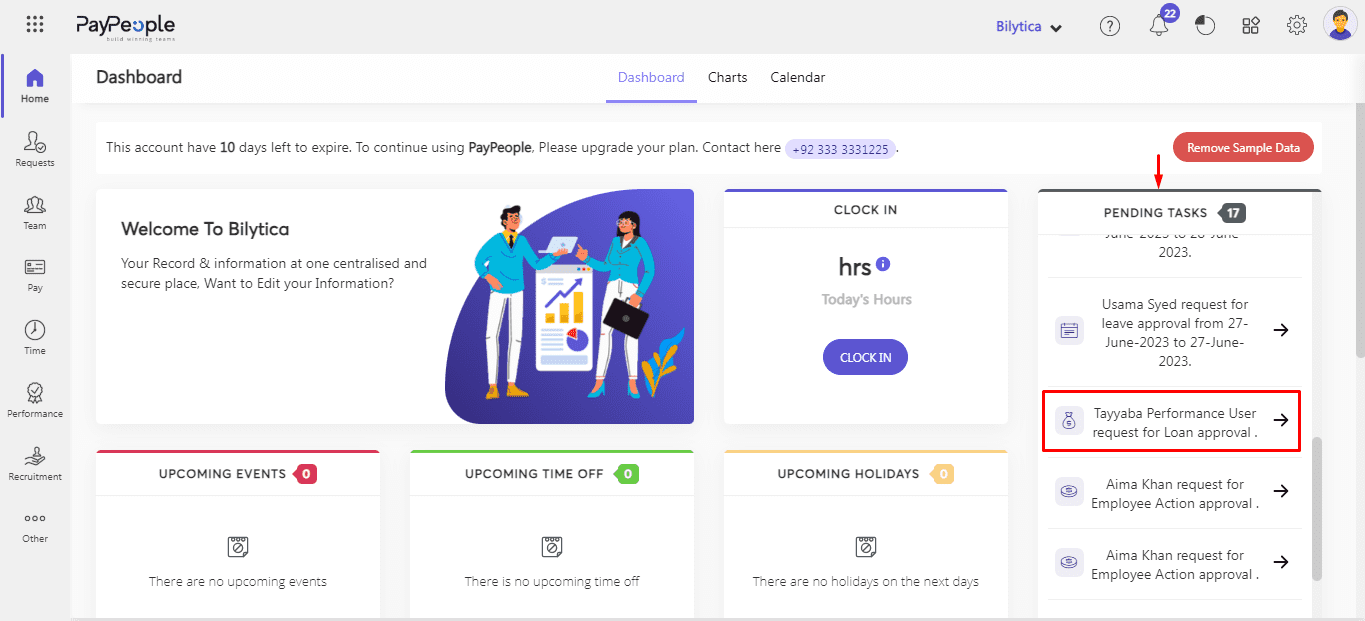Viewport: 1365px width, 621px height.
Task: Open the Team sidebar section
Action: (x=35, y=211)
